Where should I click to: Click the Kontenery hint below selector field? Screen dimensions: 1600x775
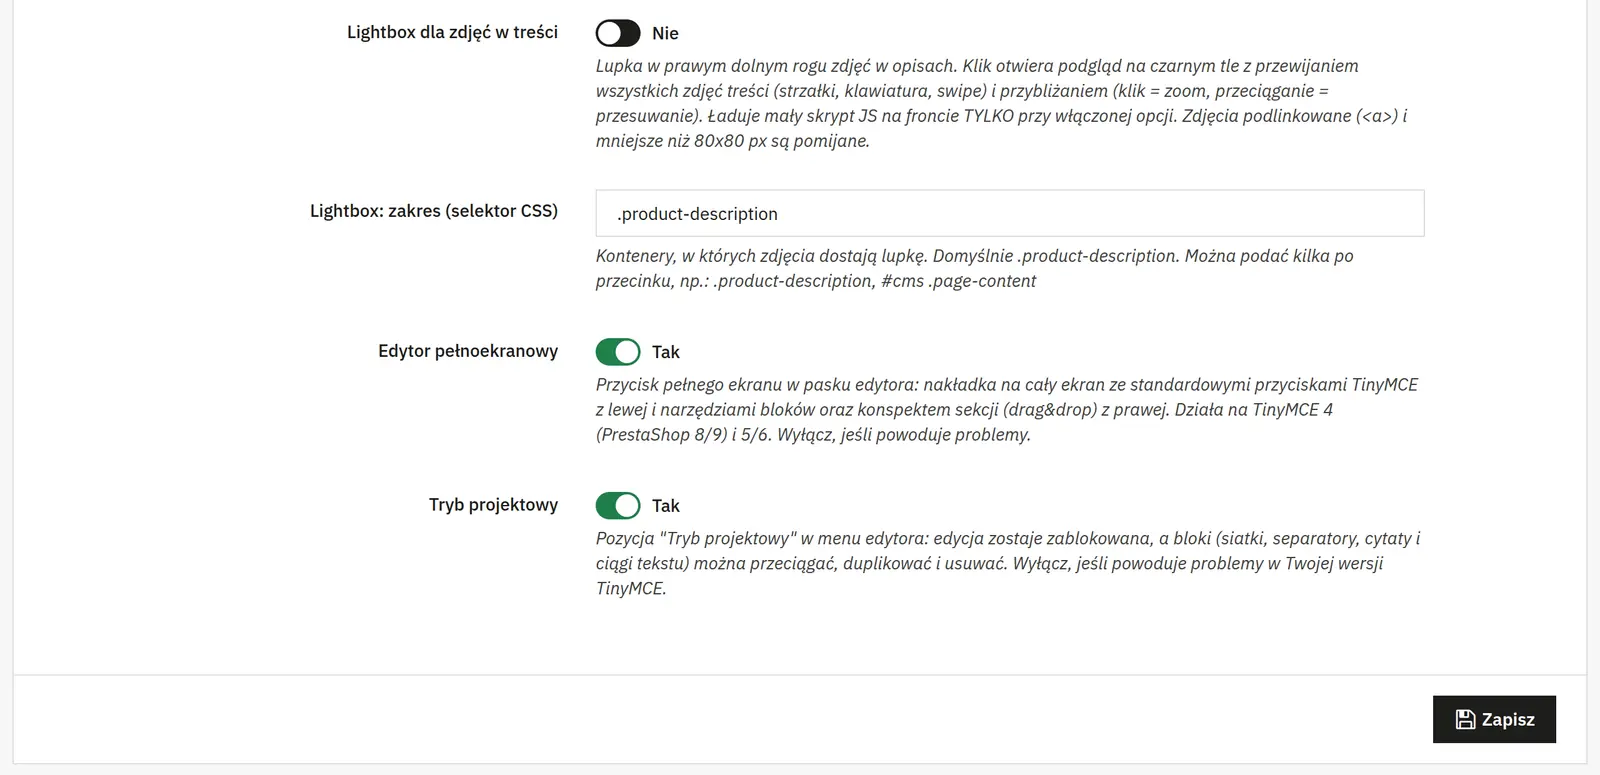(975, 268)
